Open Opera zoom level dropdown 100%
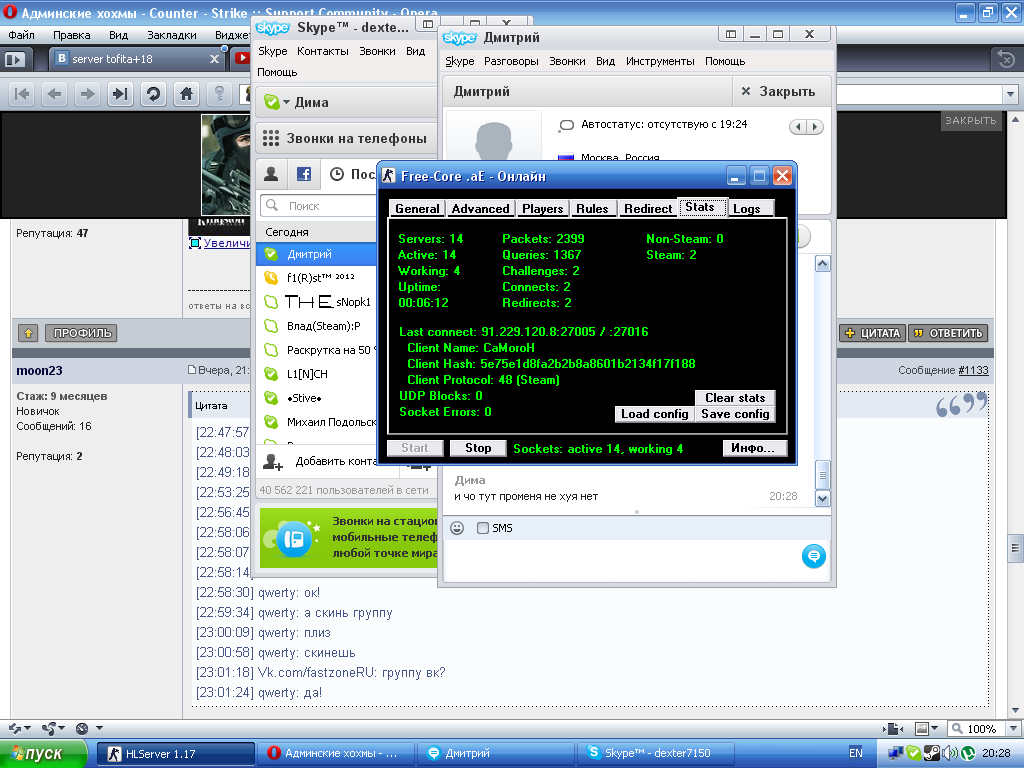1024x768 pixels. point(1014,728)
